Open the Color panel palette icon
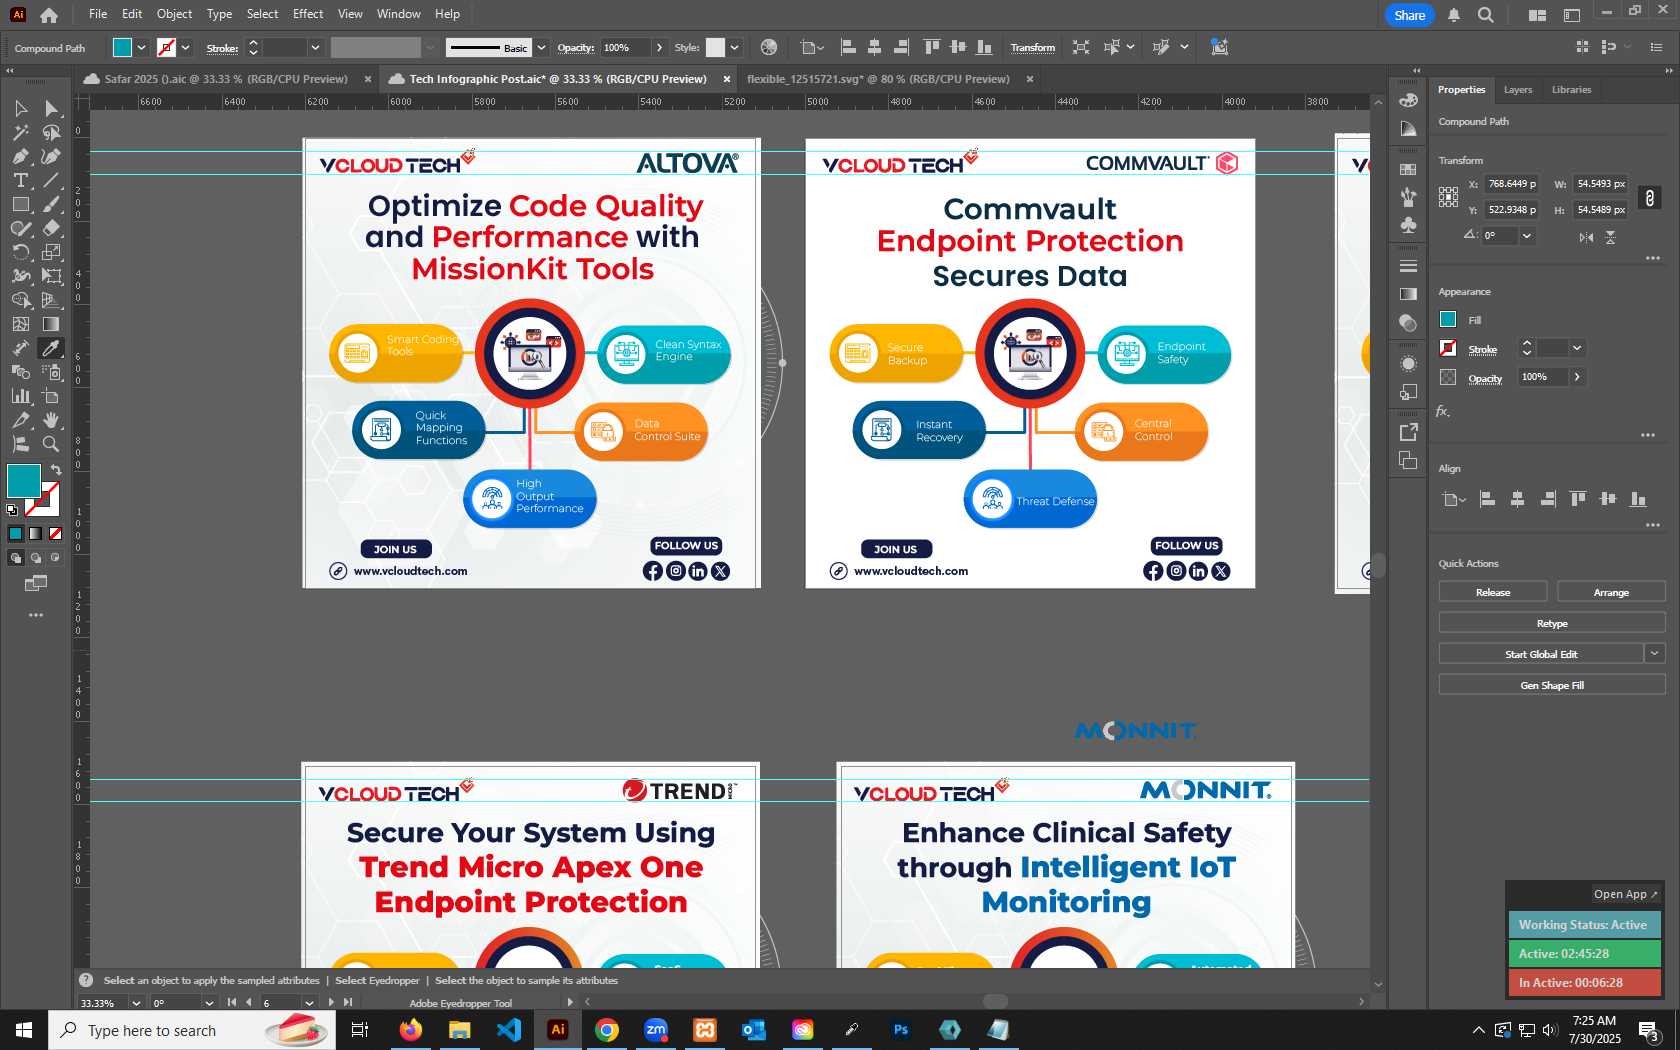Image resolution: width=1680 pixels, height=1050 pixels. click(1408, 100)
